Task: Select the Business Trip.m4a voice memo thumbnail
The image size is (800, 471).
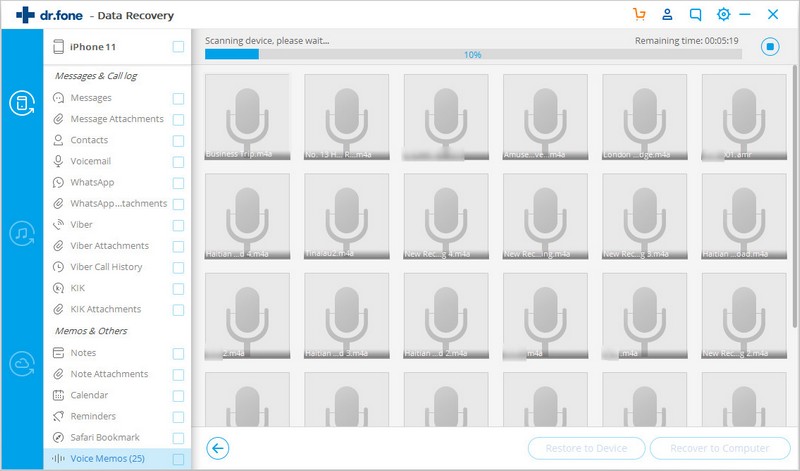Action: (x=247, y=117)
